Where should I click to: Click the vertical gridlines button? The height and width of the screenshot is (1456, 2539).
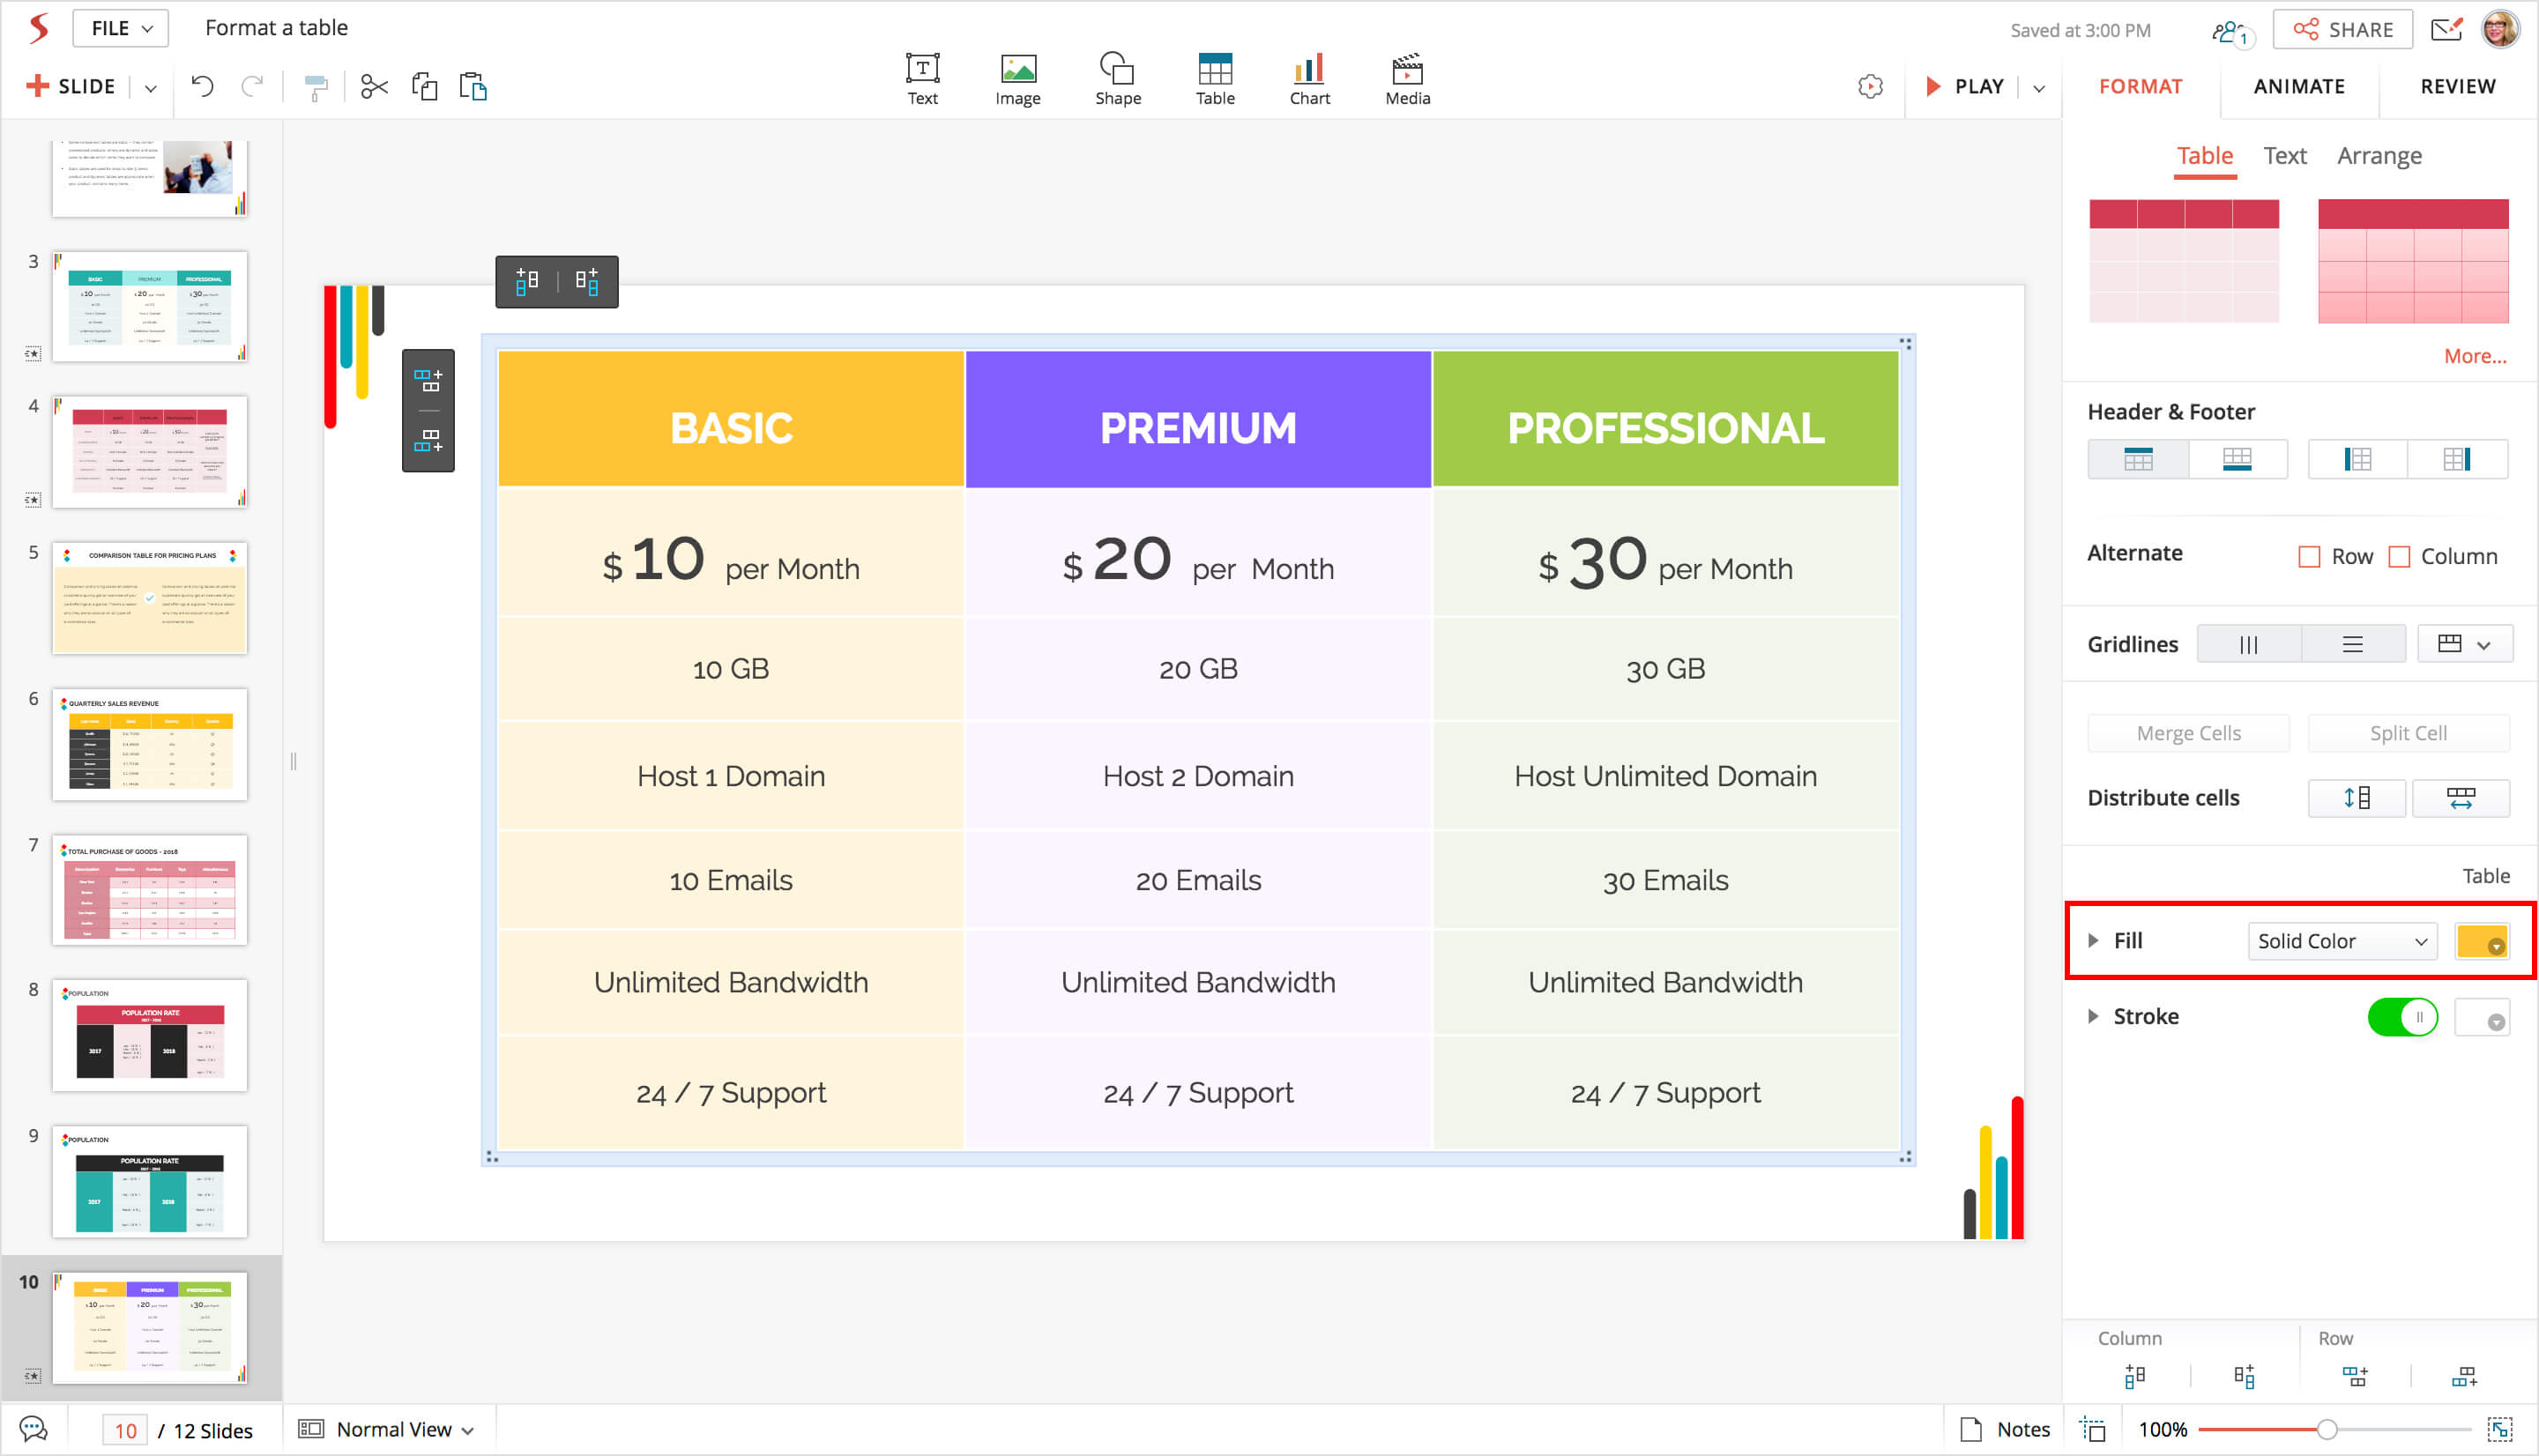click(2248, 645)
